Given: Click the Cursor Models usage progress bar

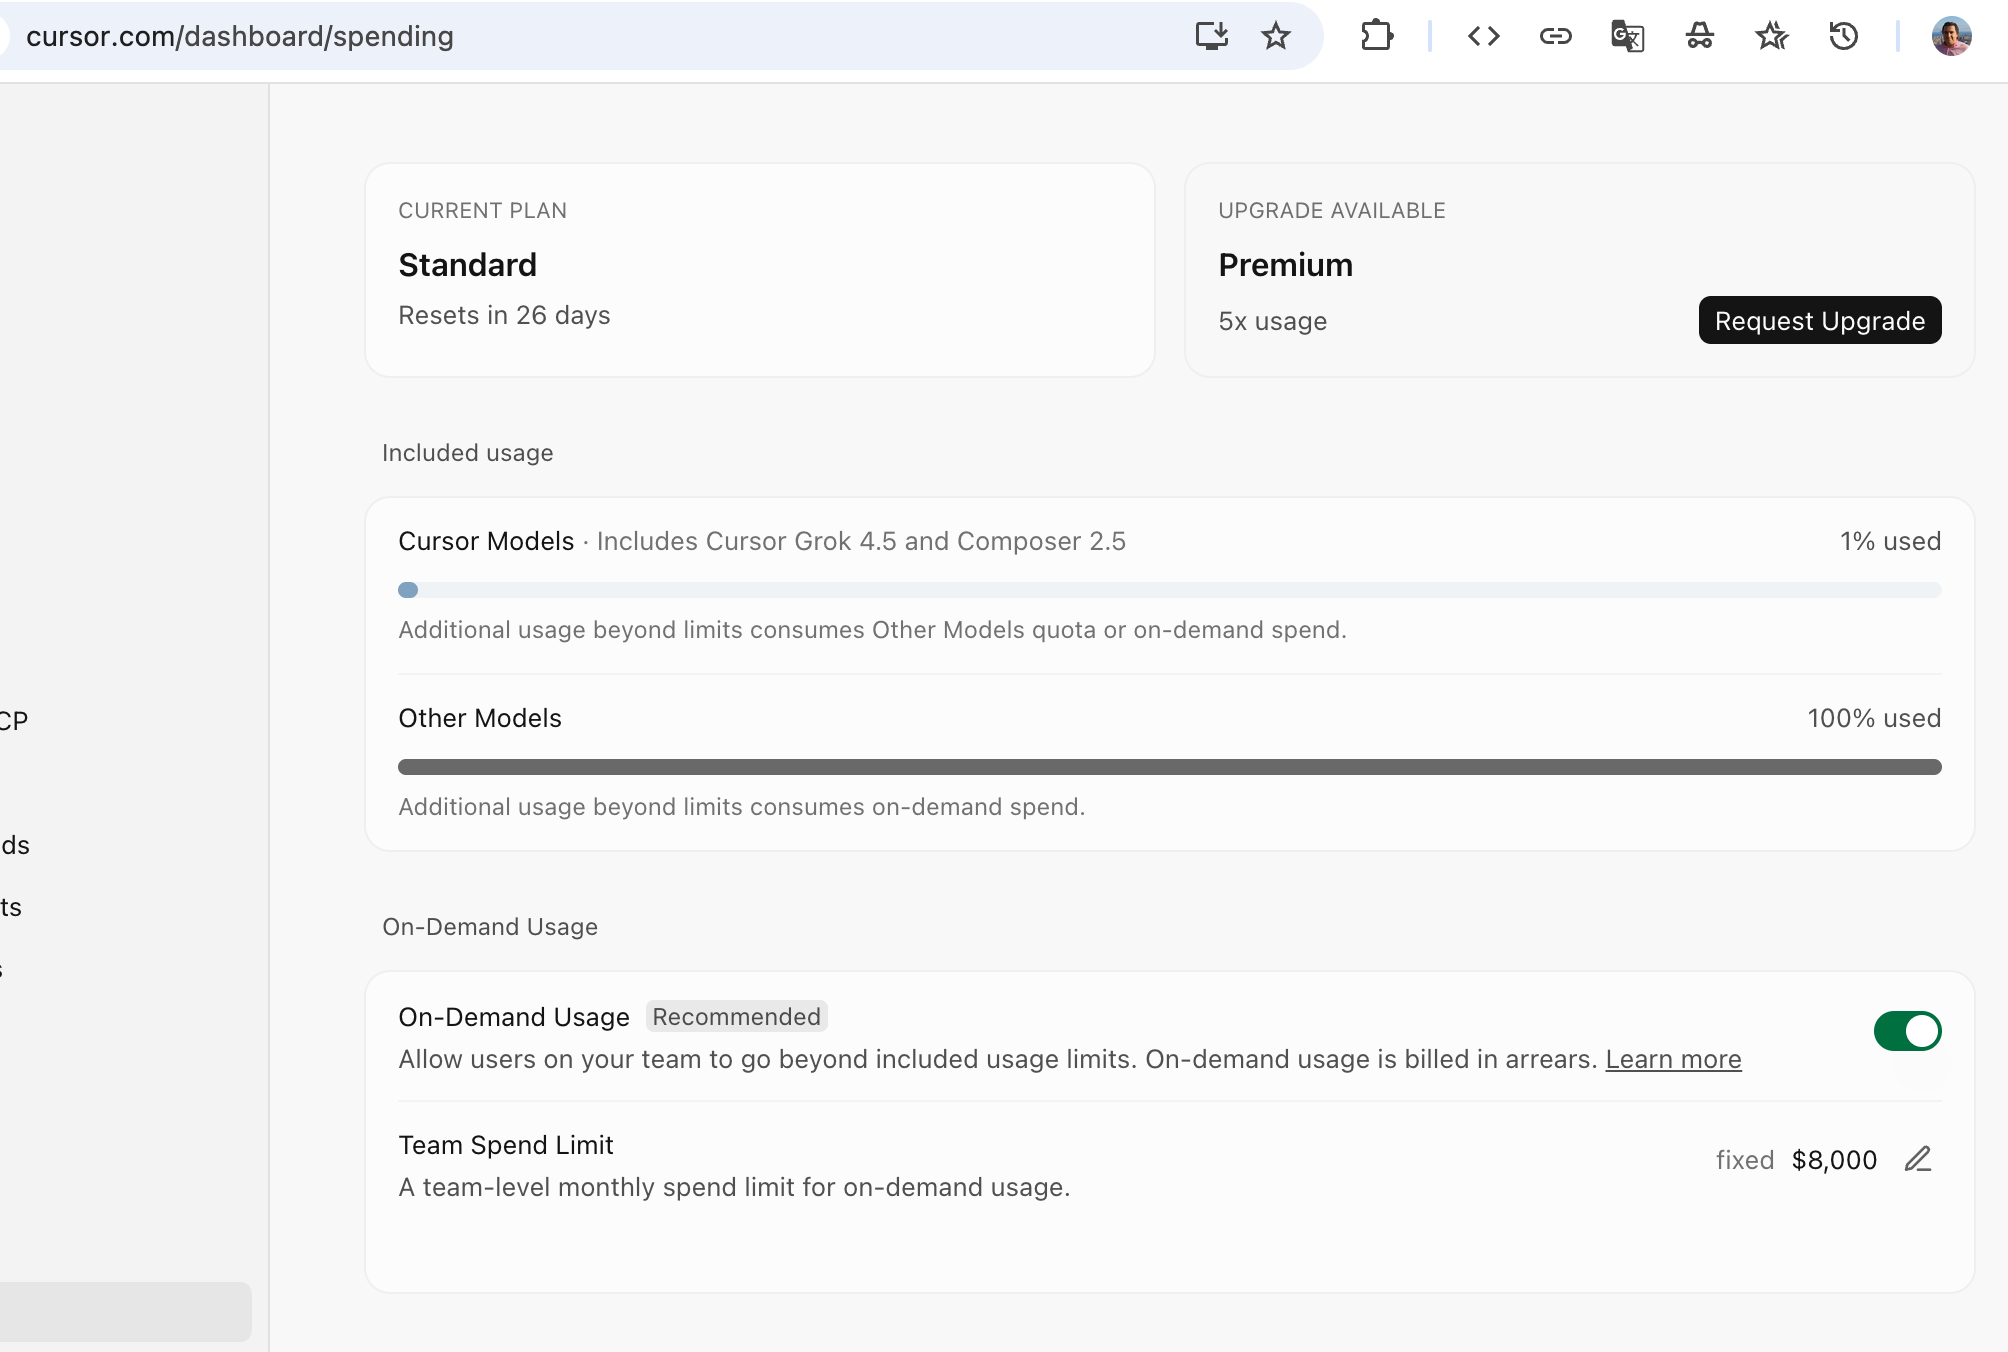Looking at the screenshot, I should tap(1170, 590).
